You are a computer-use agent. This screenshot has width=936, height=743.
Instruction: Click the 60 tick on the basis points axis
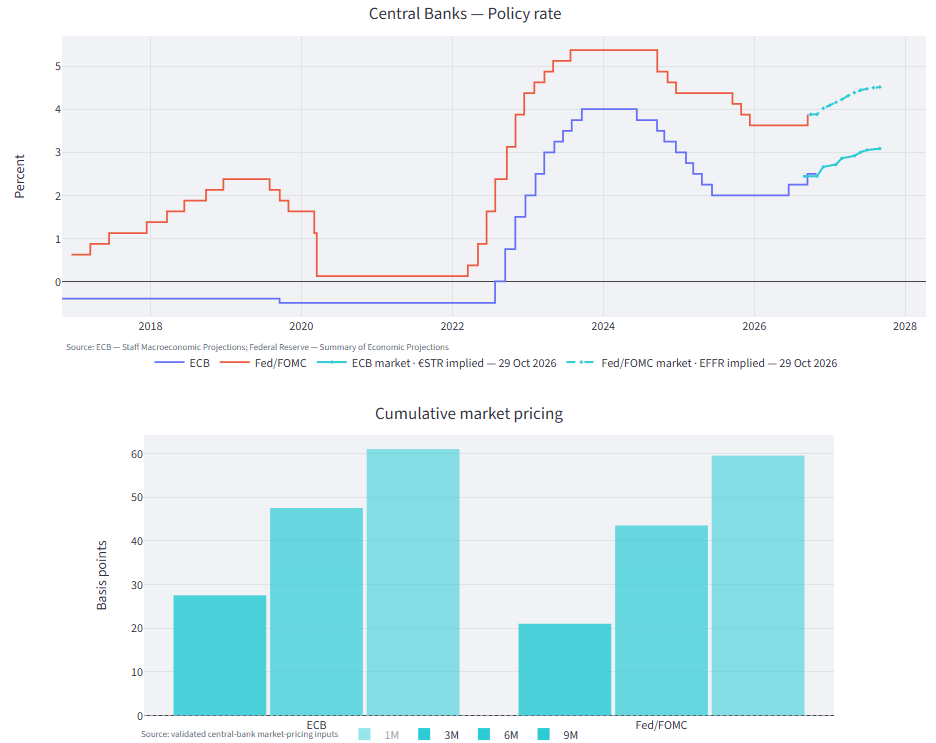point(137,454)
